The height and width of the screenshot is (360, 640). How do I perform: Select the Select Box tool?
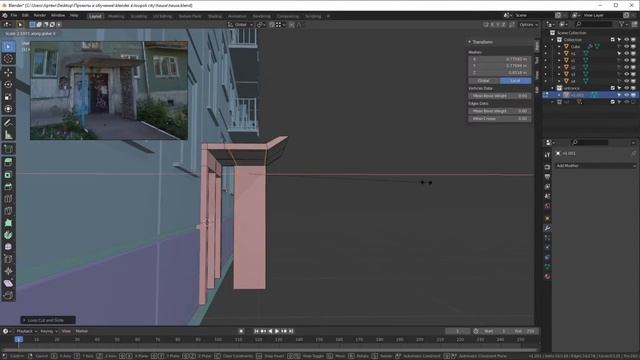coord(8,47)
